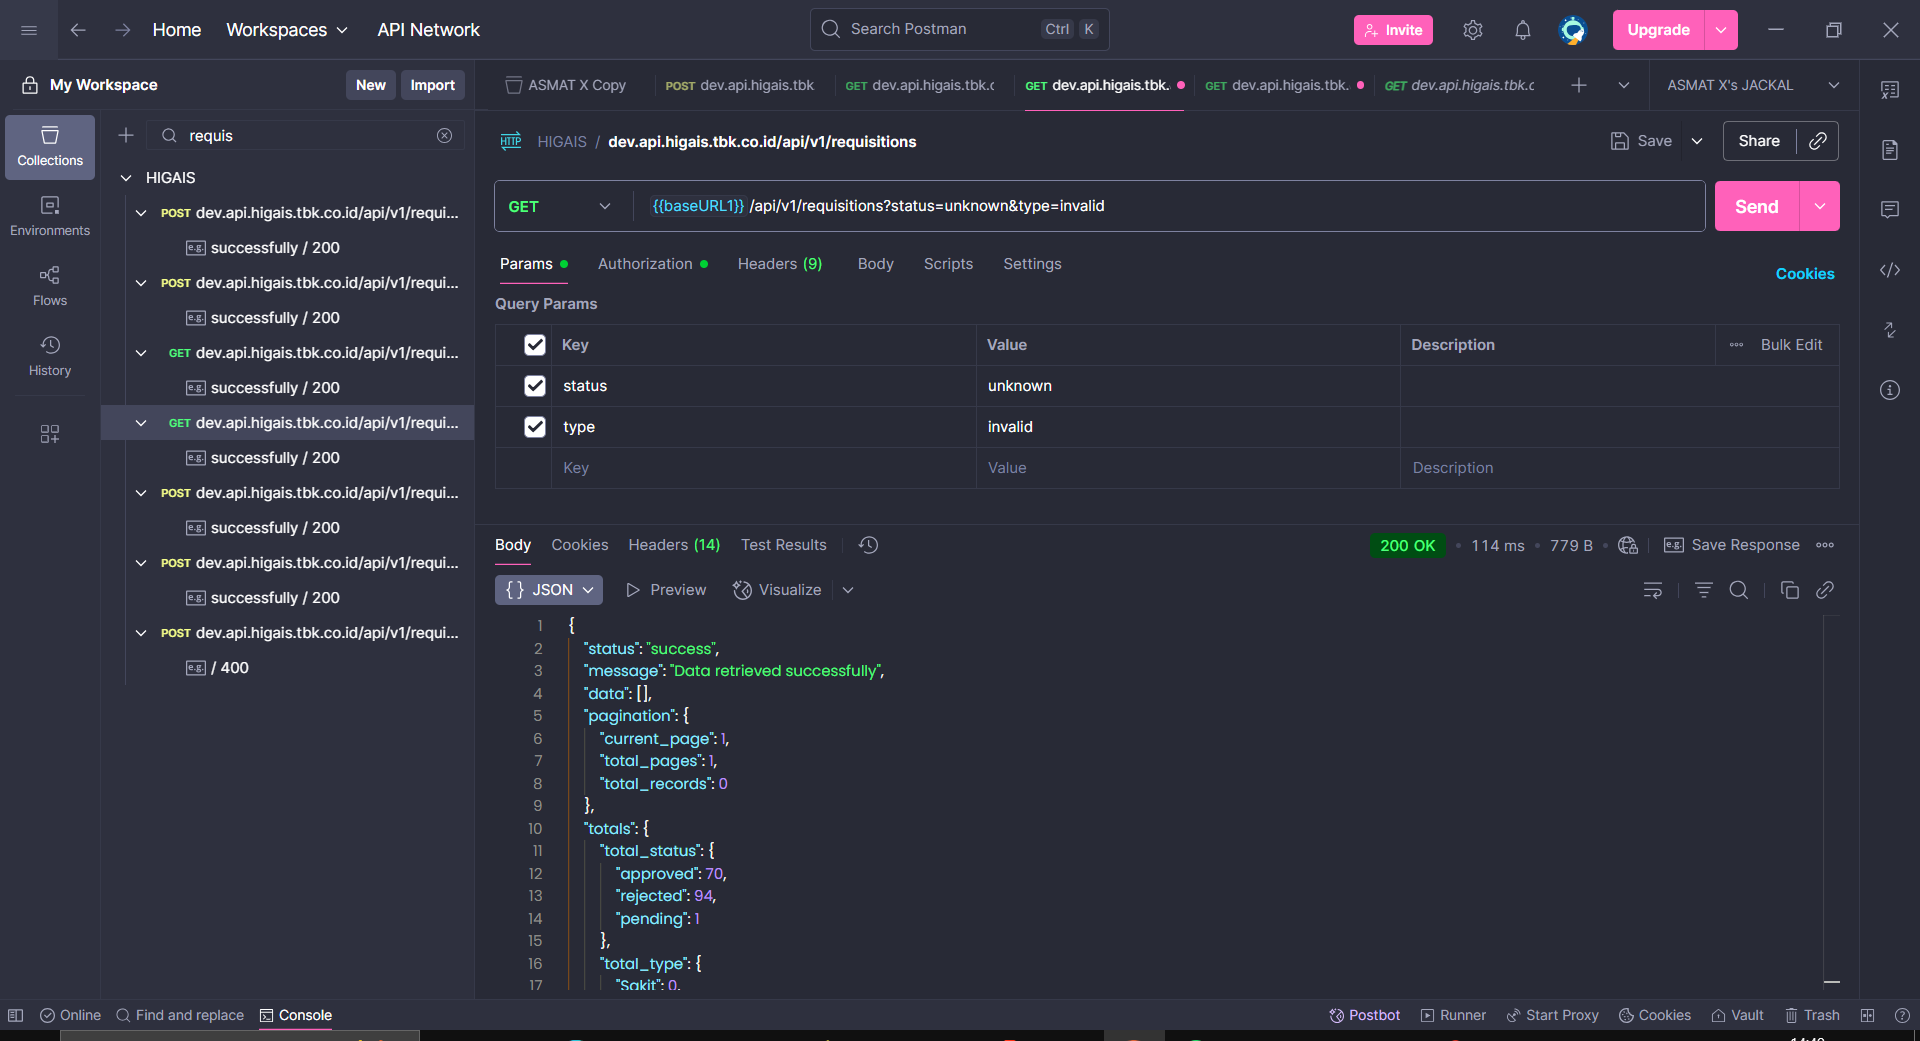
Task: Open the ASMAT X Copy tab
Action: click(x=566, y=85)
